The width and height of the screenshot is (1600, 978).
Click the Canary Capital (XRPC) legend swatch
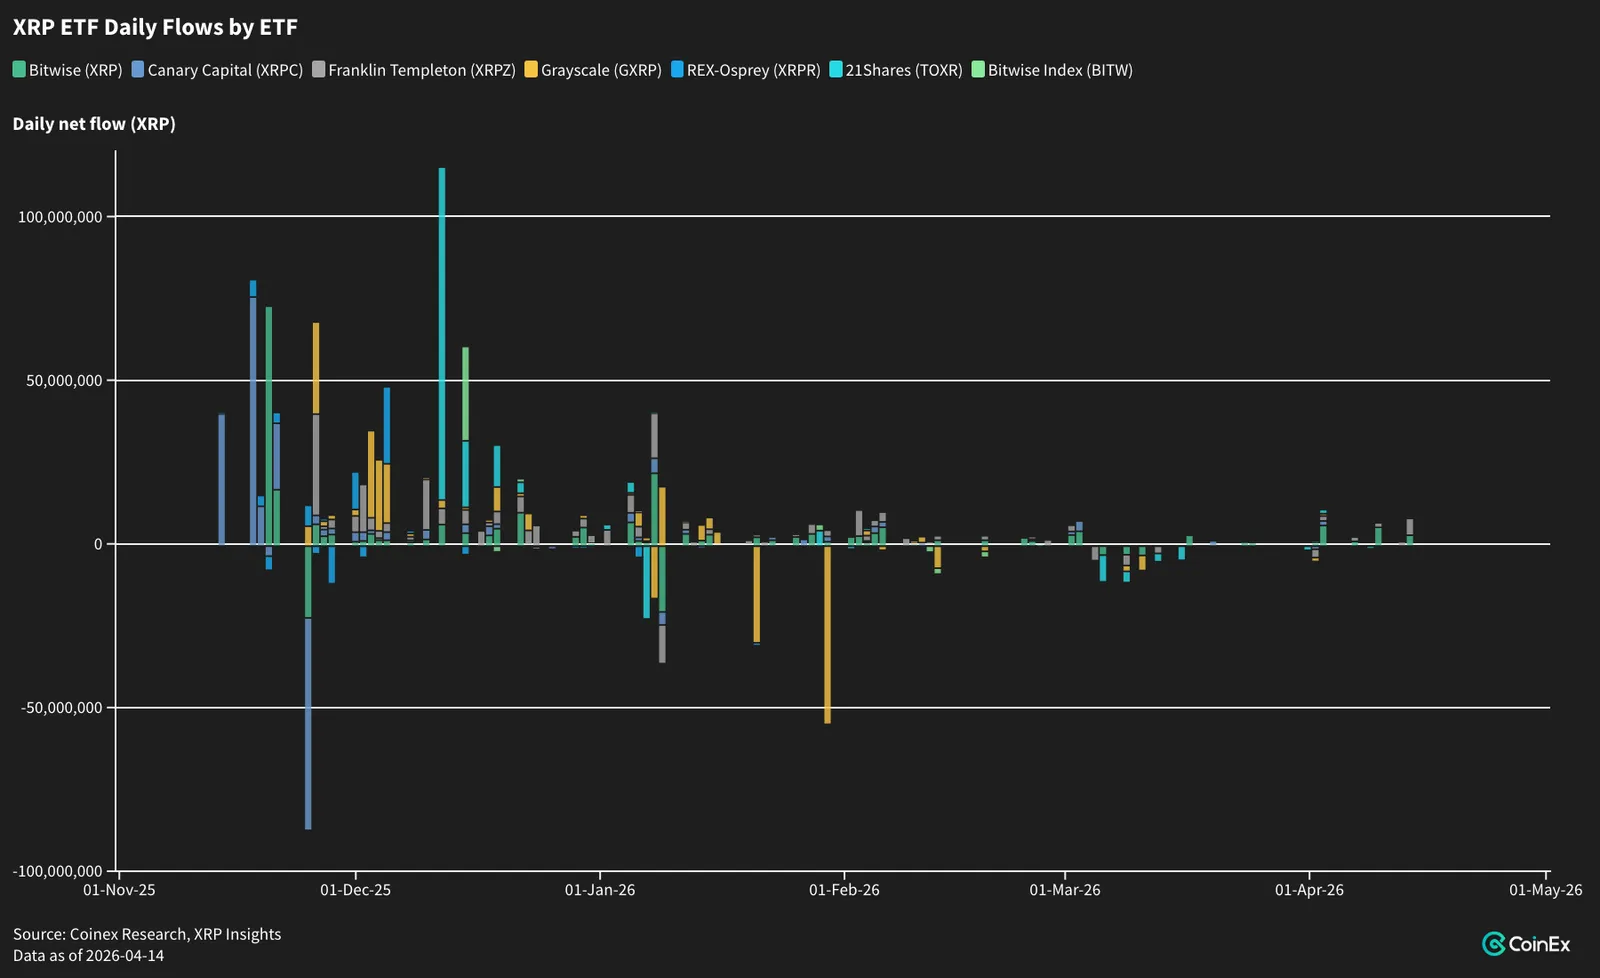[x=138, y=70]
